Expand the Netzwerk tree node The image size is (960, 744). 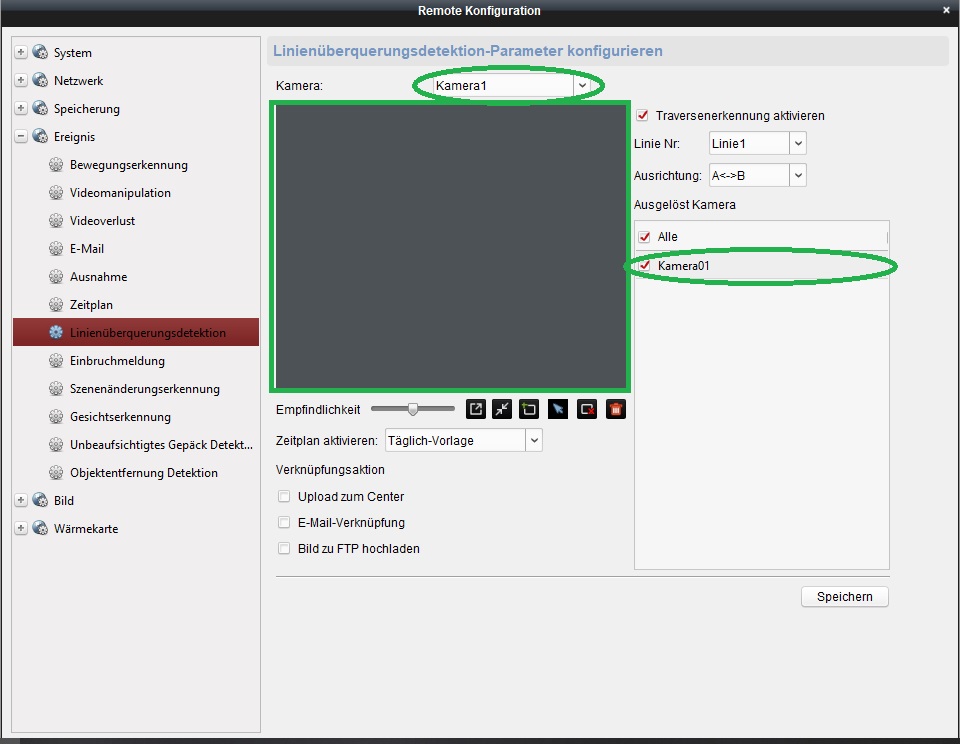click(x=21, y=81)
